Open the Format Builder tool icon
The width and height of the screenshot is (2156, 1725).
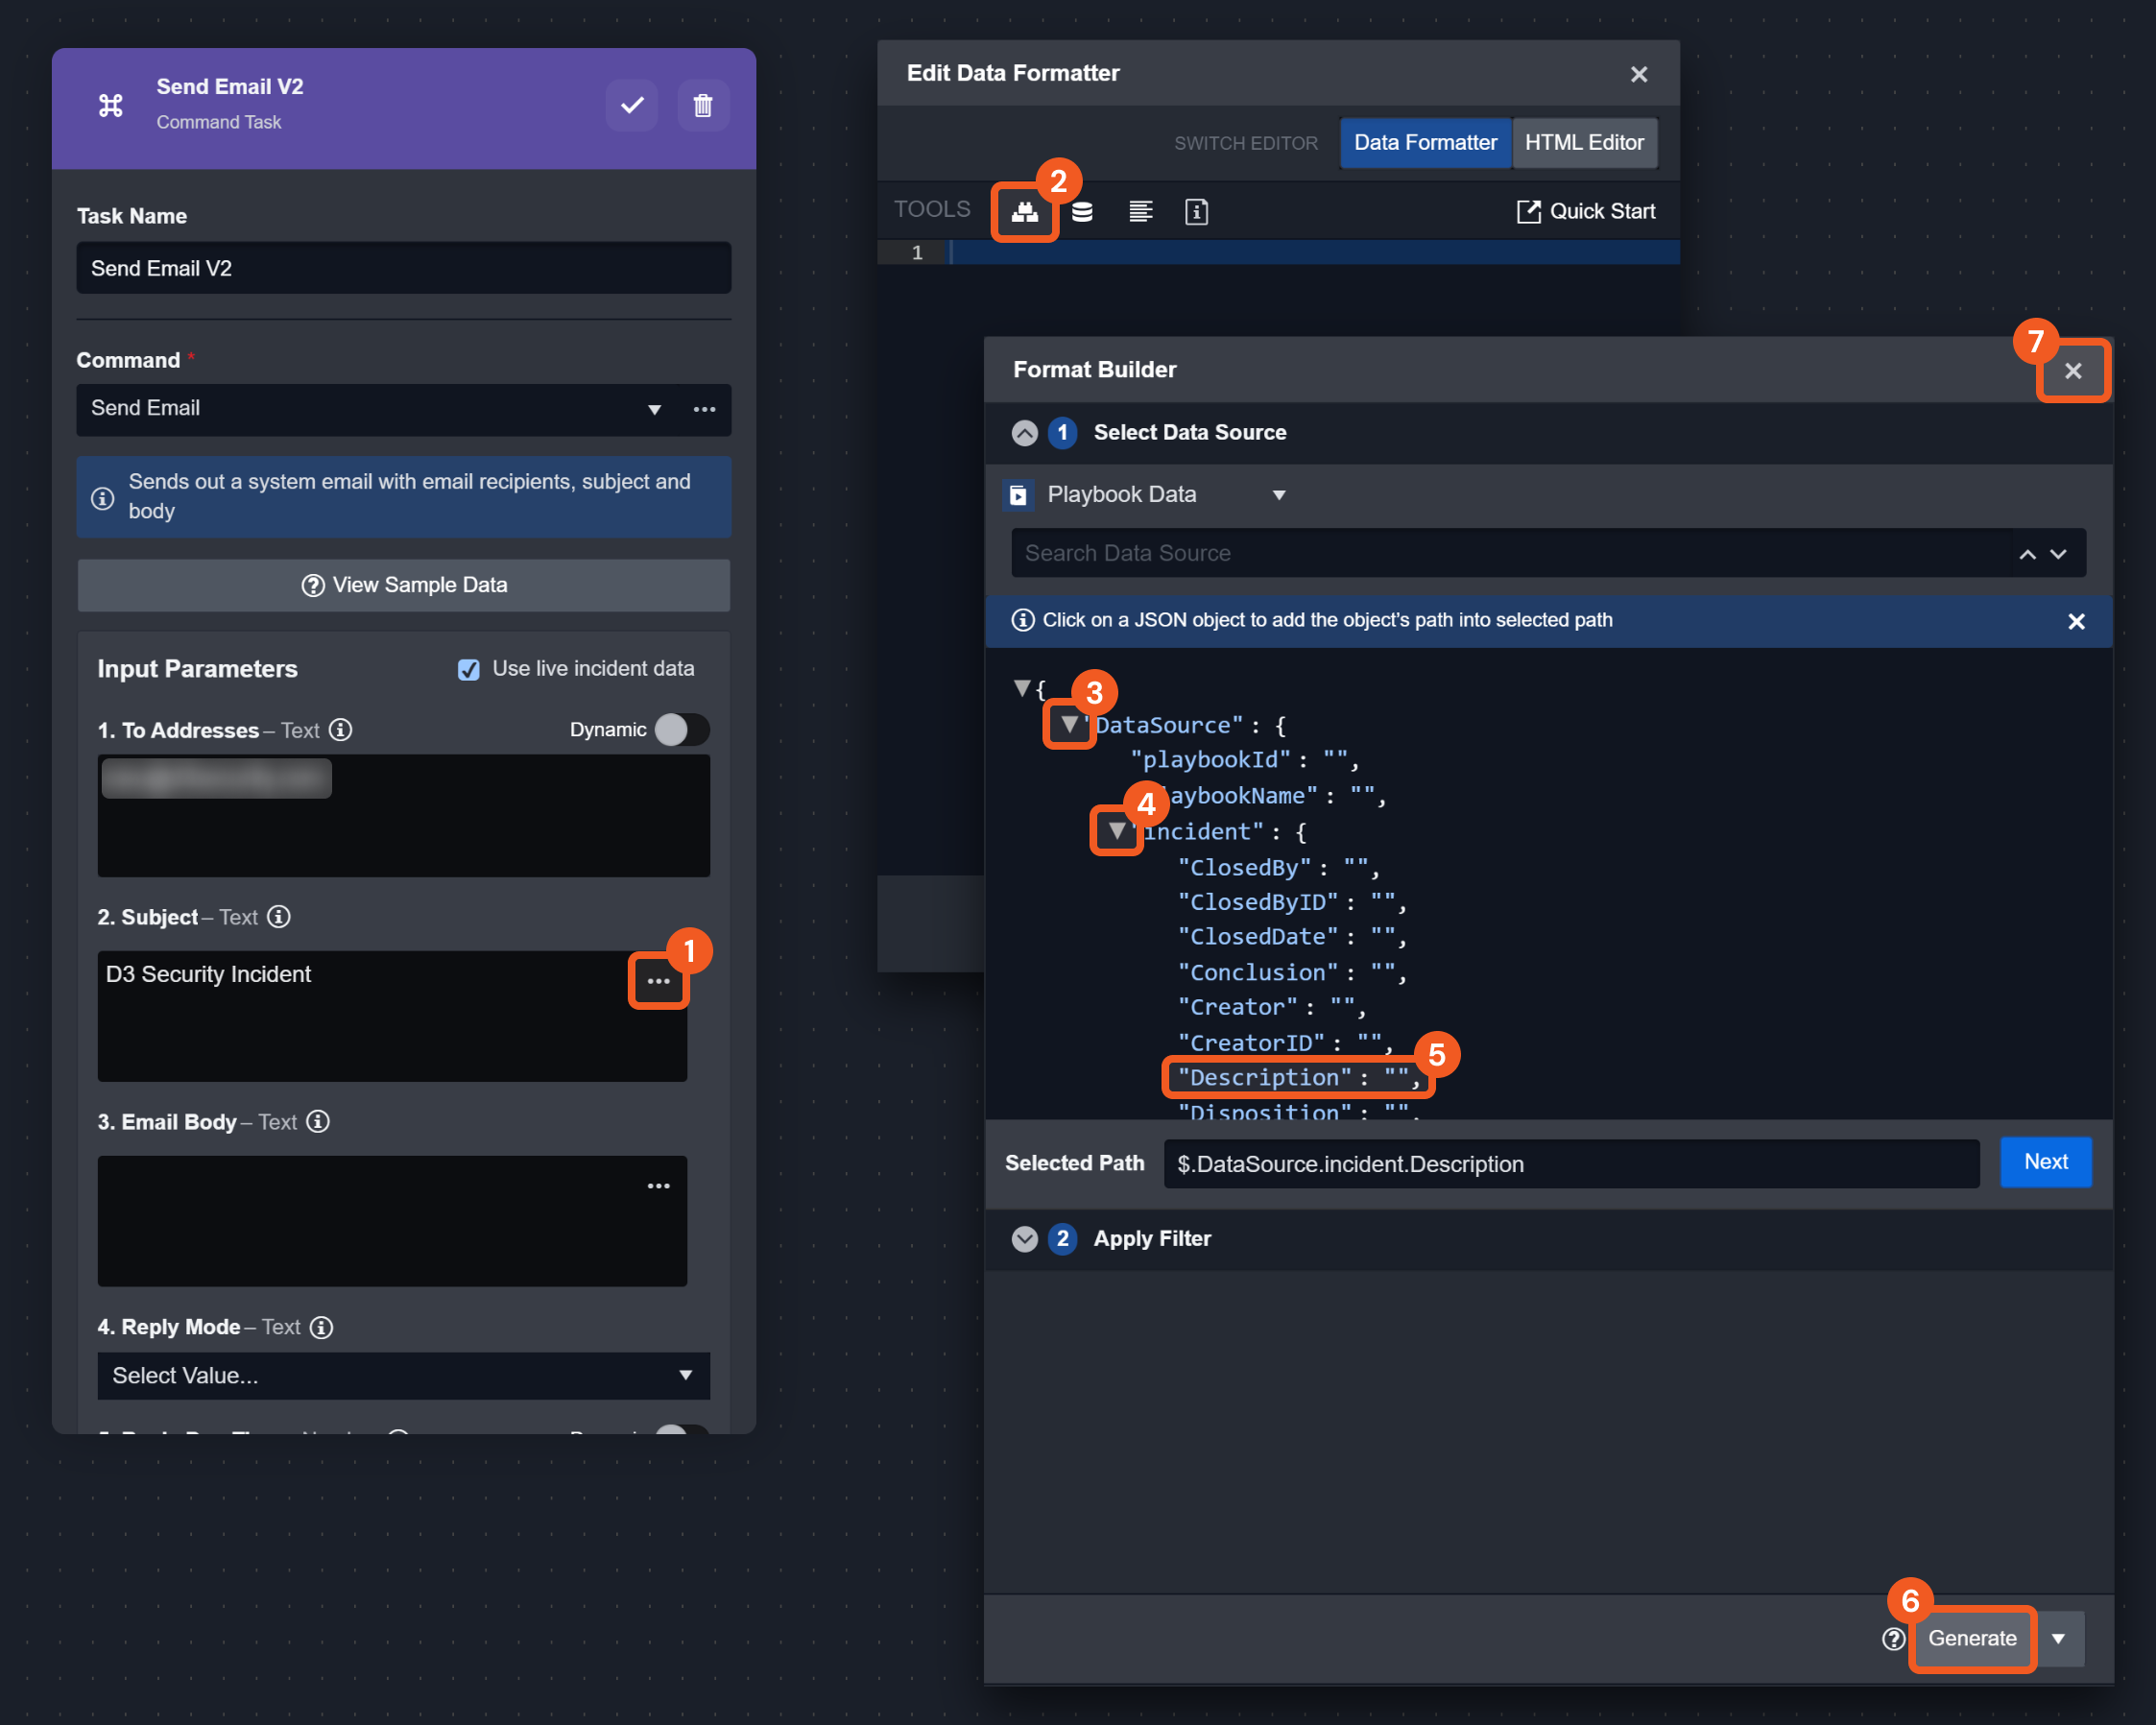(1024, 212)
